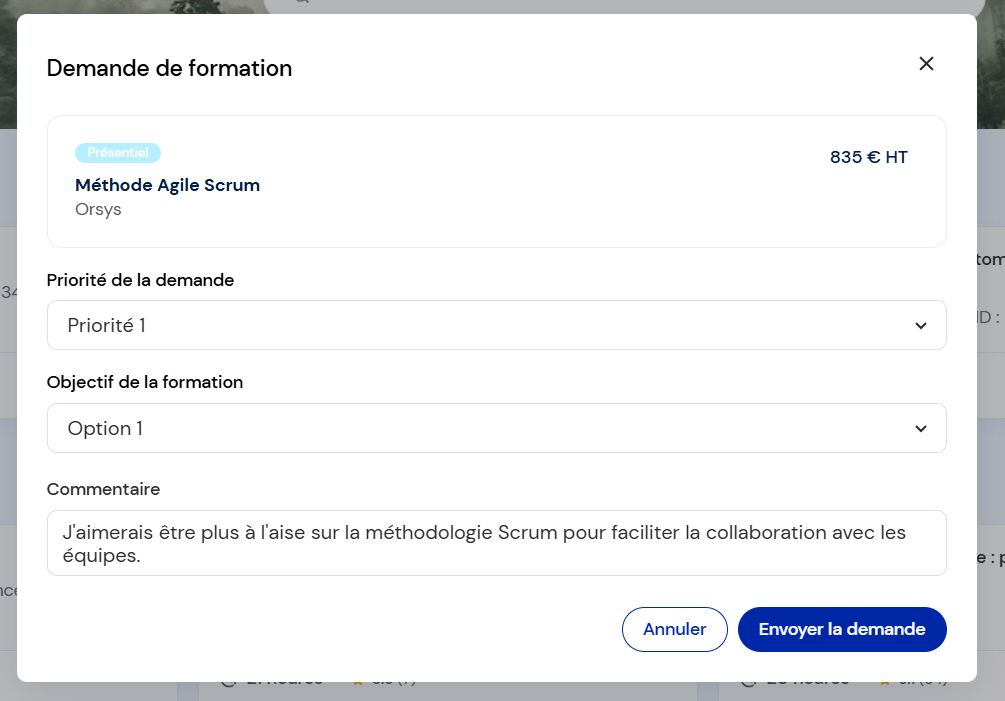Click the chevron arrow beside Option 1
This screenshot has width=1005, height=701.
point(920,429)
